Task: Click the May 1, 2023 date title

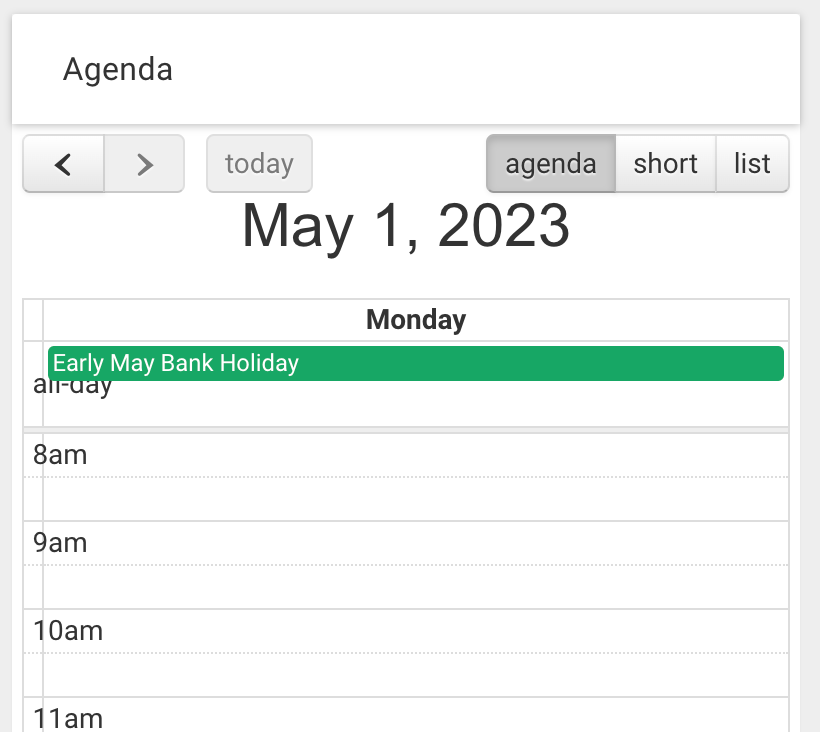Action: [406, 226]
